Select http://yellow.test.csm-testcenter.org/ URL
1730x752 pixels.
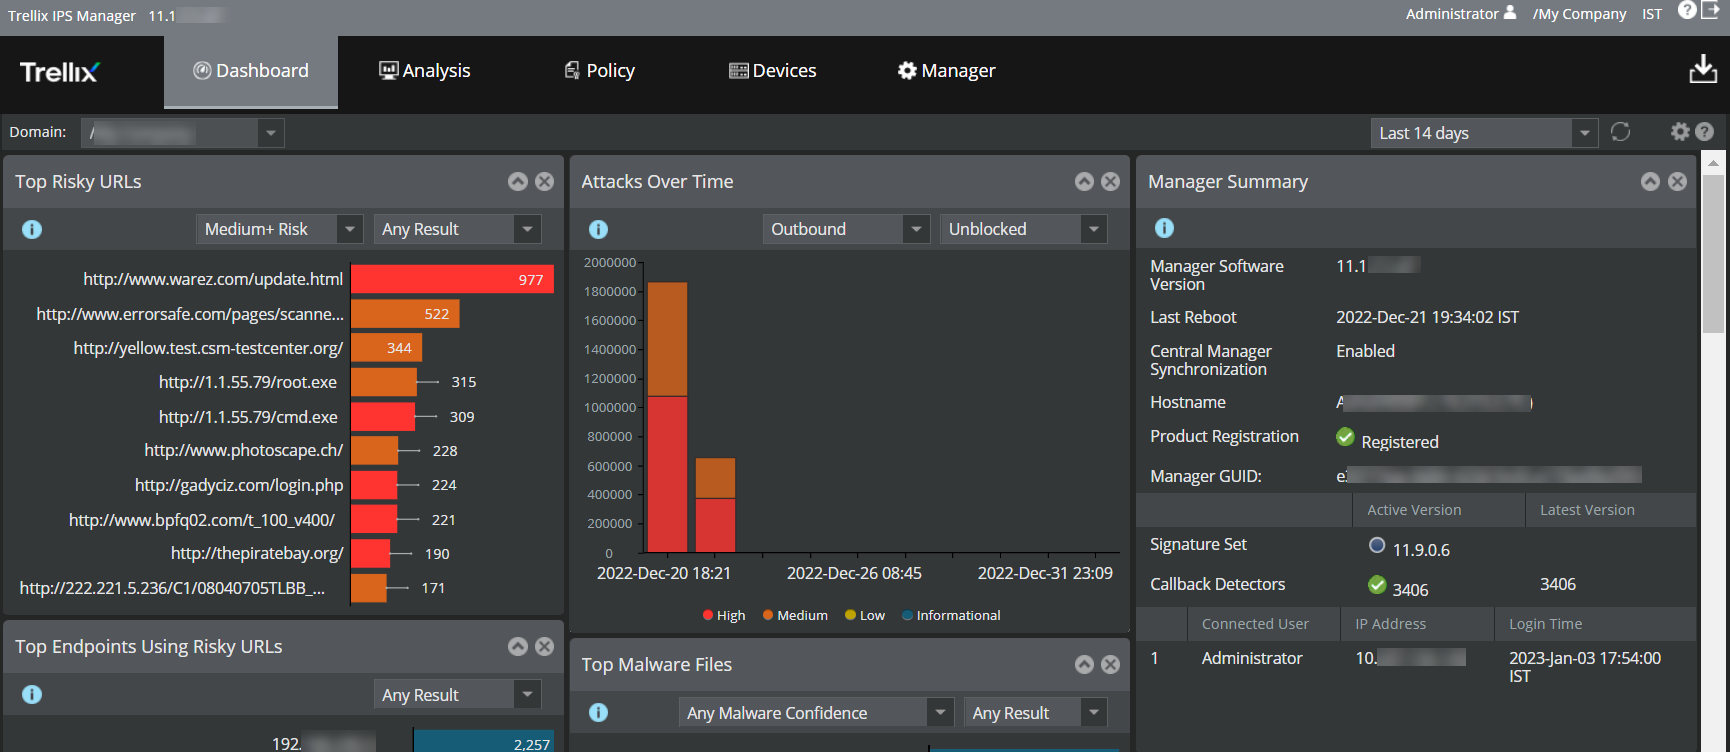point(208,348)
